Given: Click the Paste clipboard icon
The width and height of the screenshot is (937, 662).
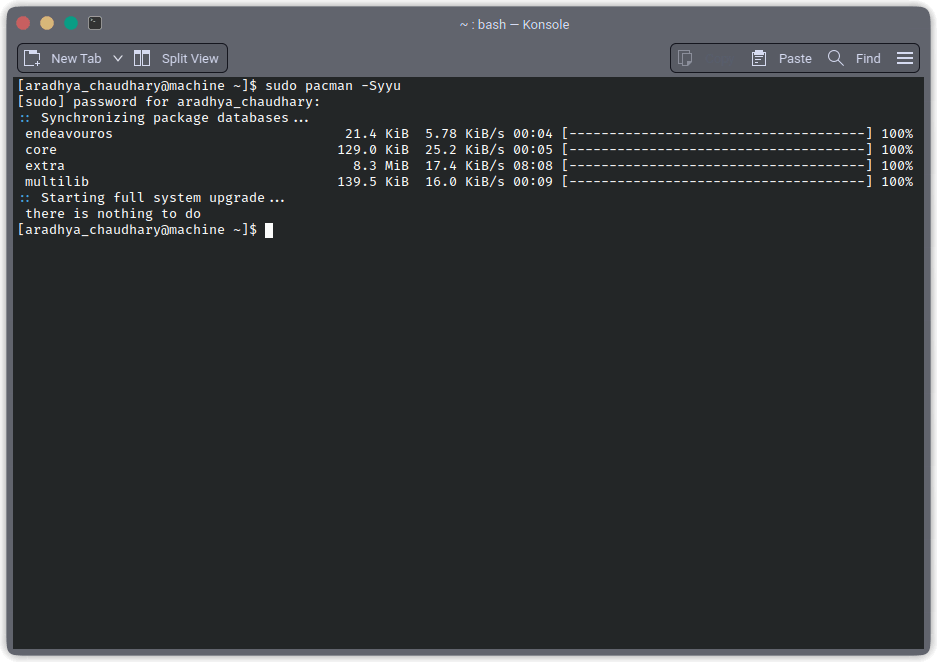Looking at the screenshot, I should pos(759,58).
